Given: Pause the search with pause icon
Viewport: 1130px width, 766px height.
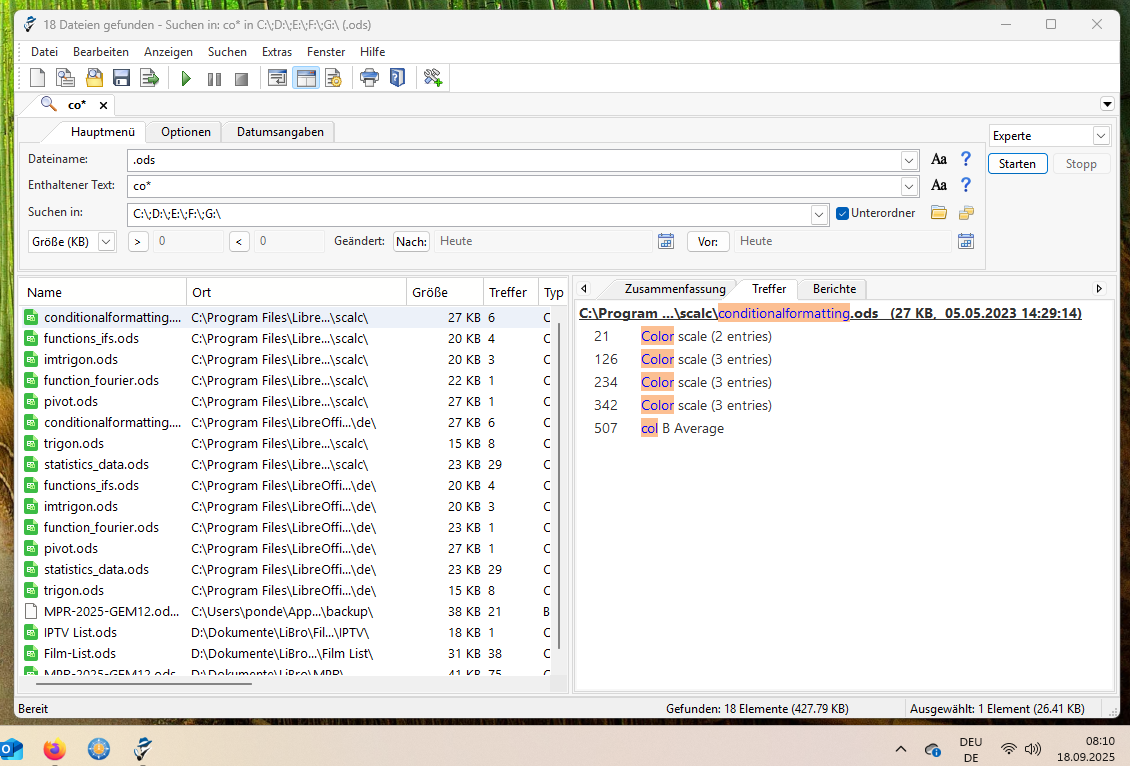Looking at the screenshot, I should pyautogui.click(x=214, y=79).
